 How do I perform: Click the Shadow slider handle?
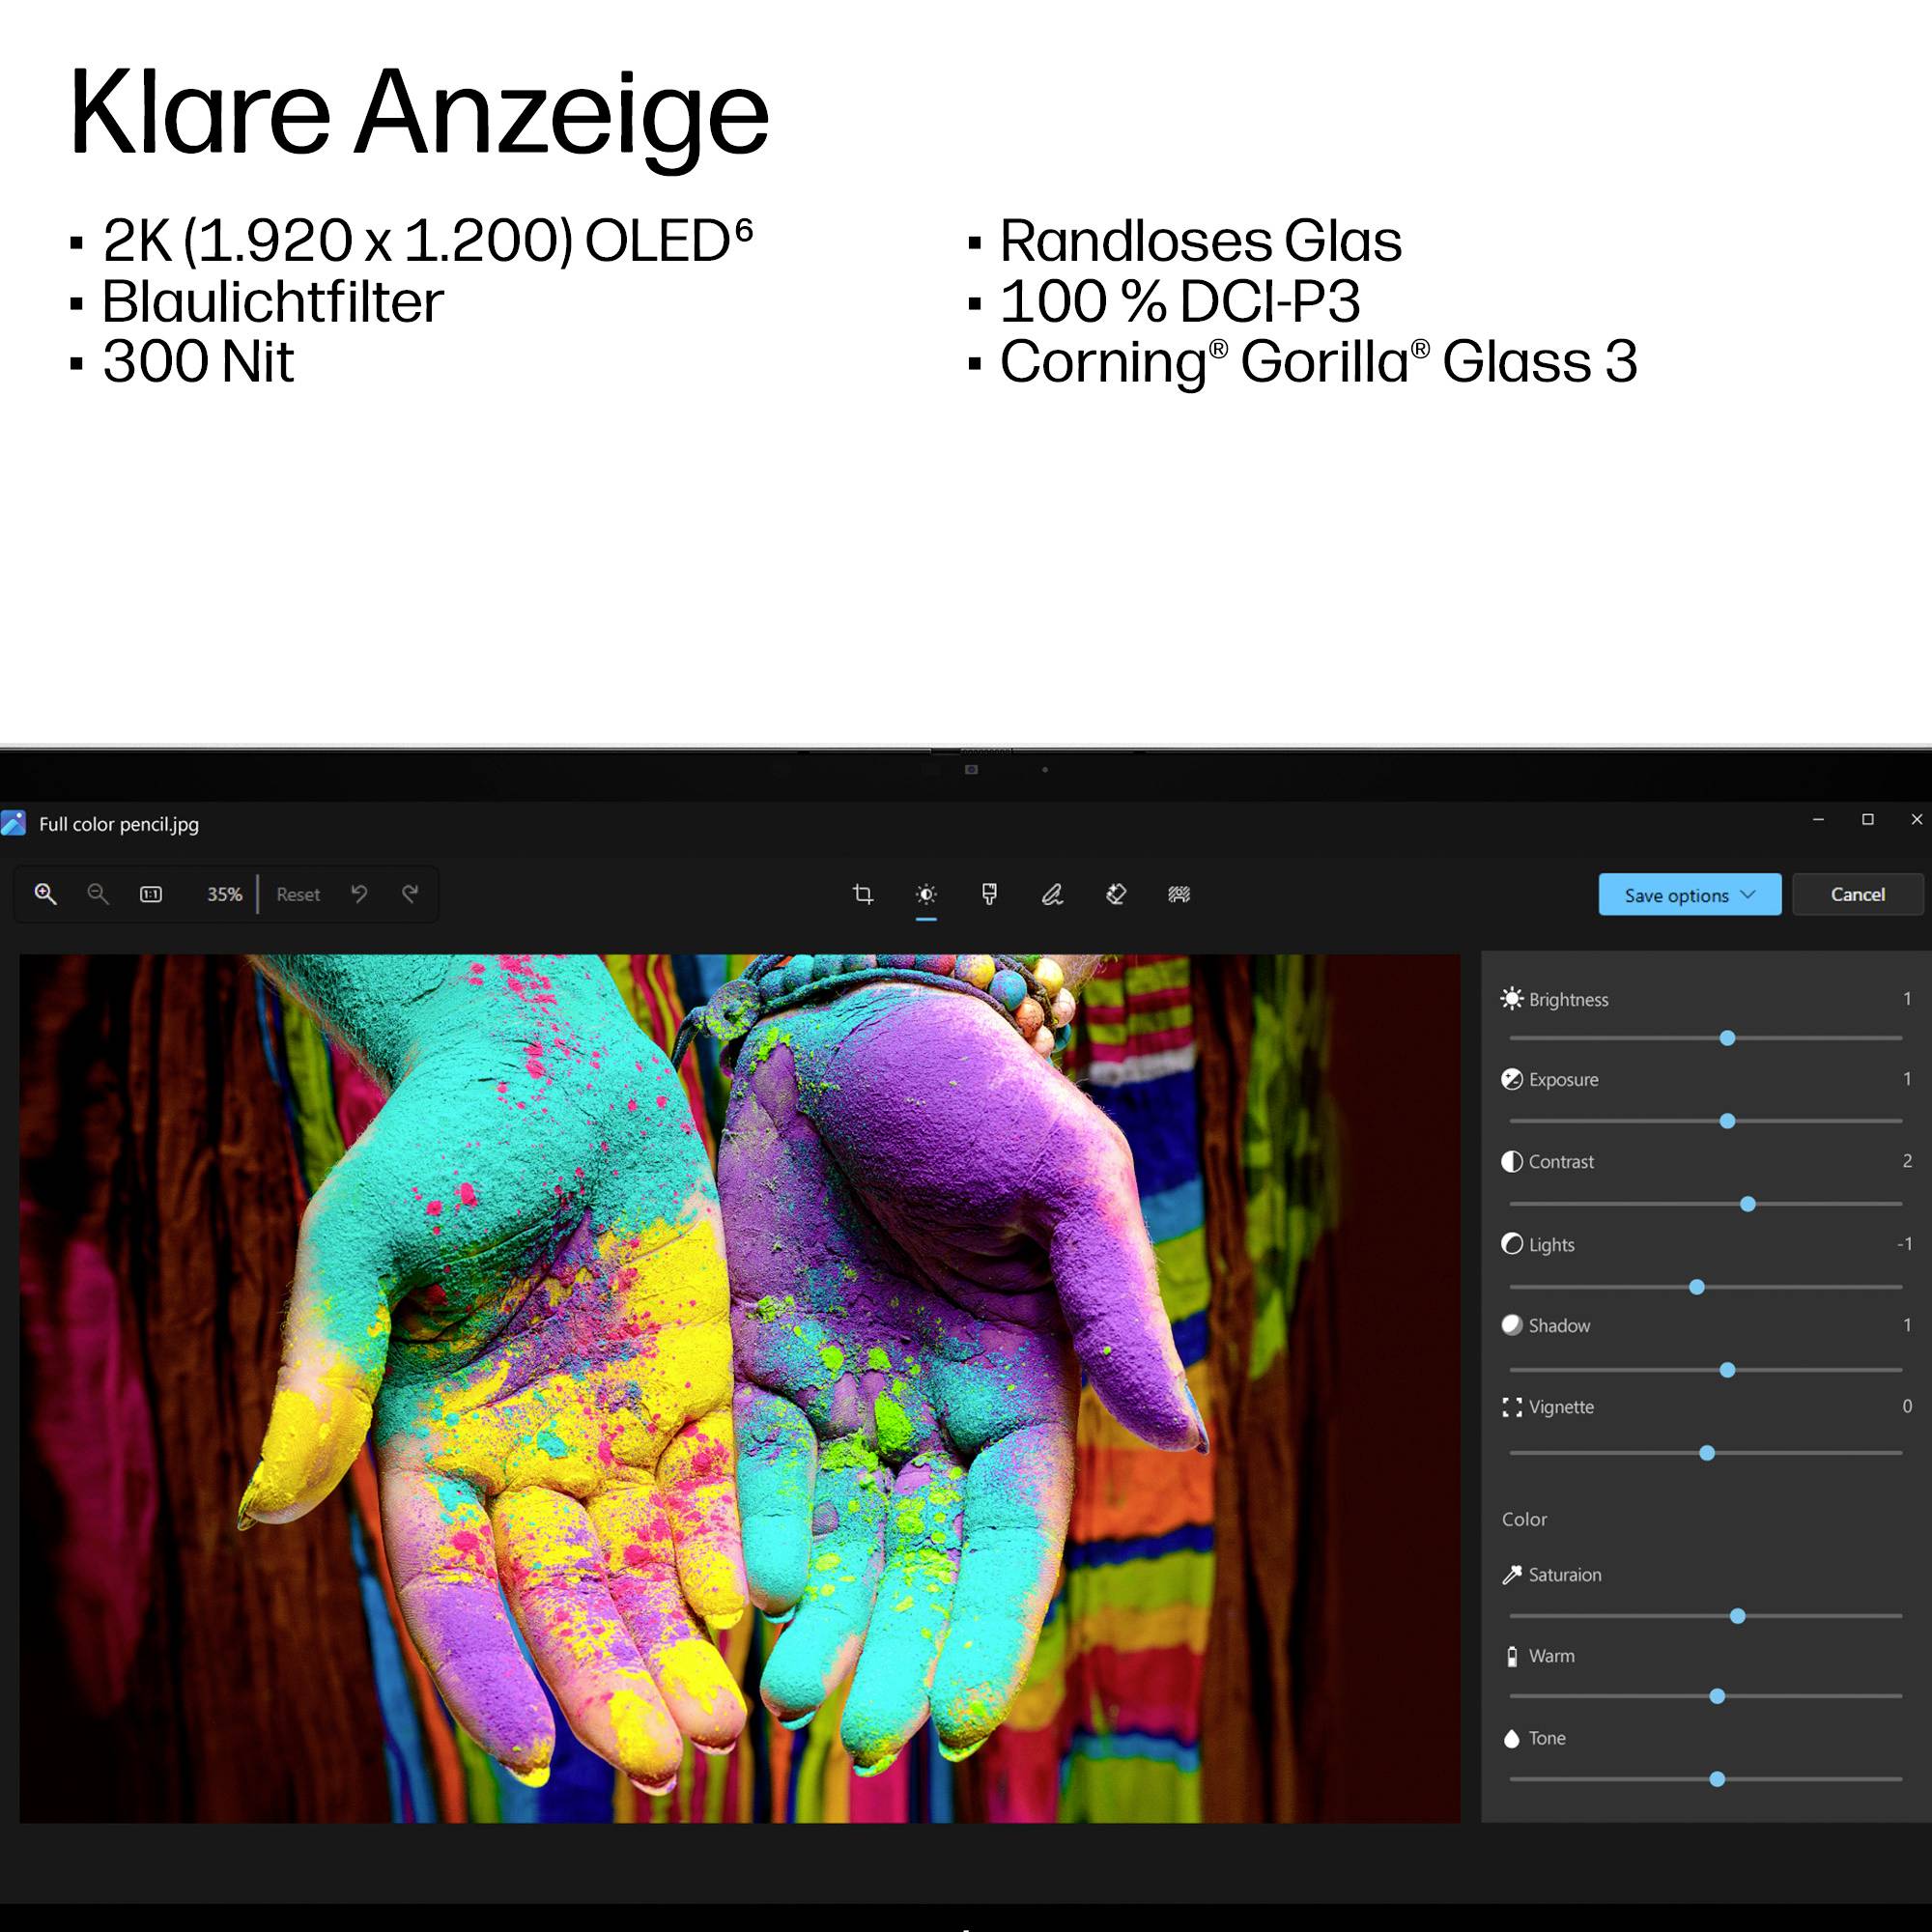pyautogui.click(x=1727, y=1370)
